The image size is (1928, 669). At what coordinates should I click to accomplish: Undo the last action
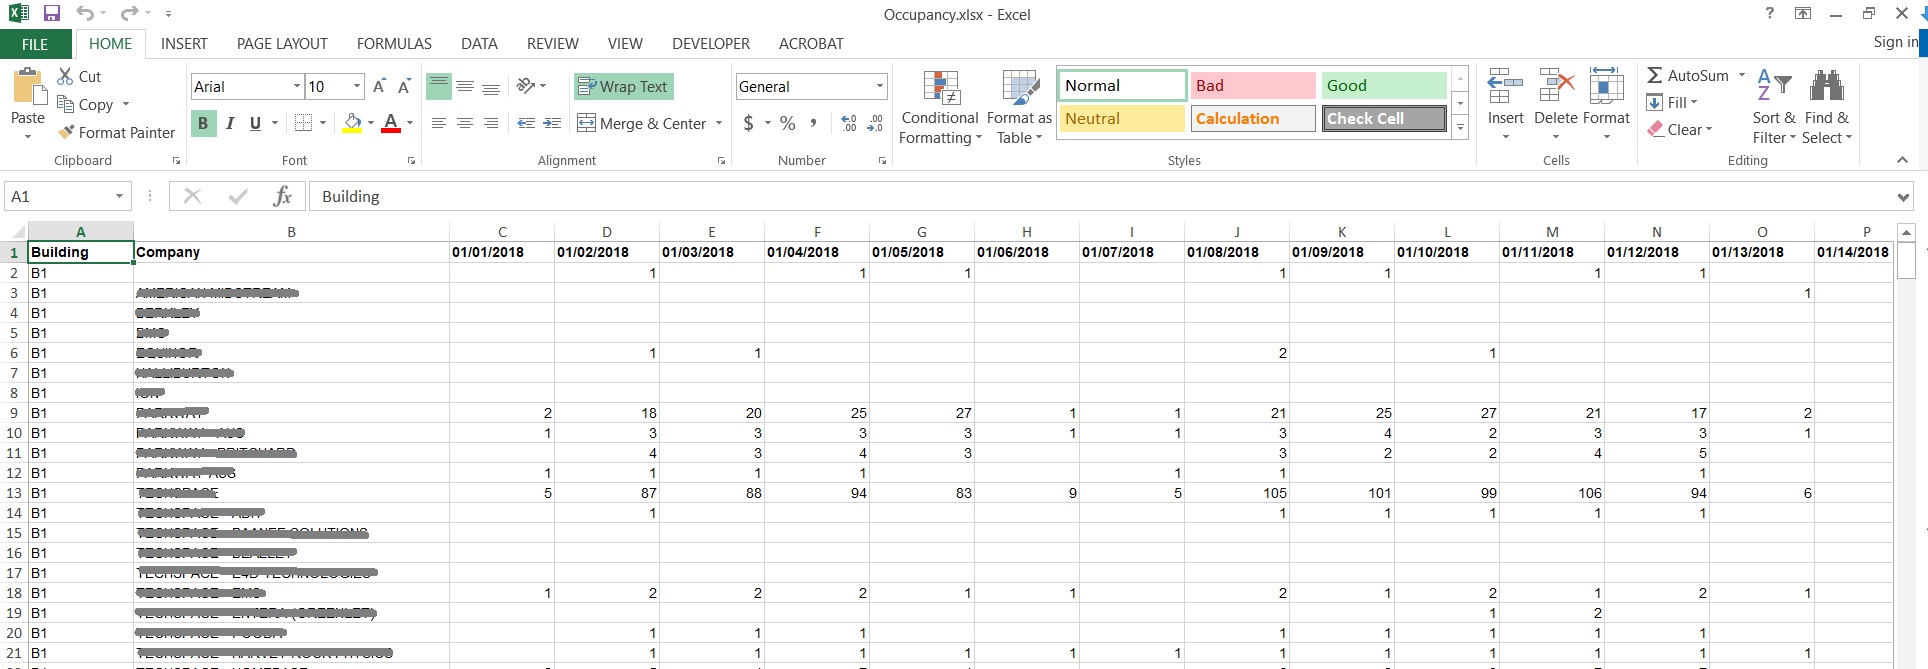[x=85, y=14]
